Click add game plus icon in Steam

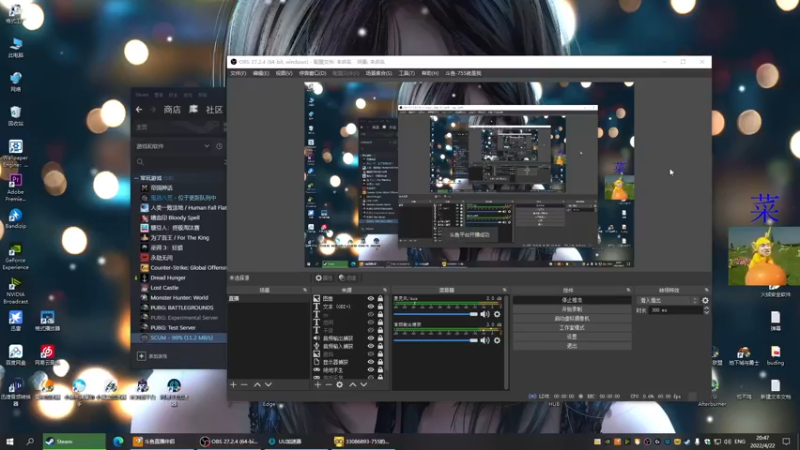(x=141, y=356)
